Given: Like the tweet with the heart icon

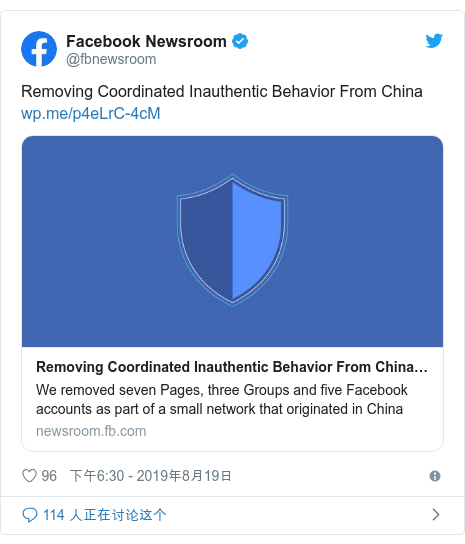Looking at the screenshot, I should tap(29, 476).
